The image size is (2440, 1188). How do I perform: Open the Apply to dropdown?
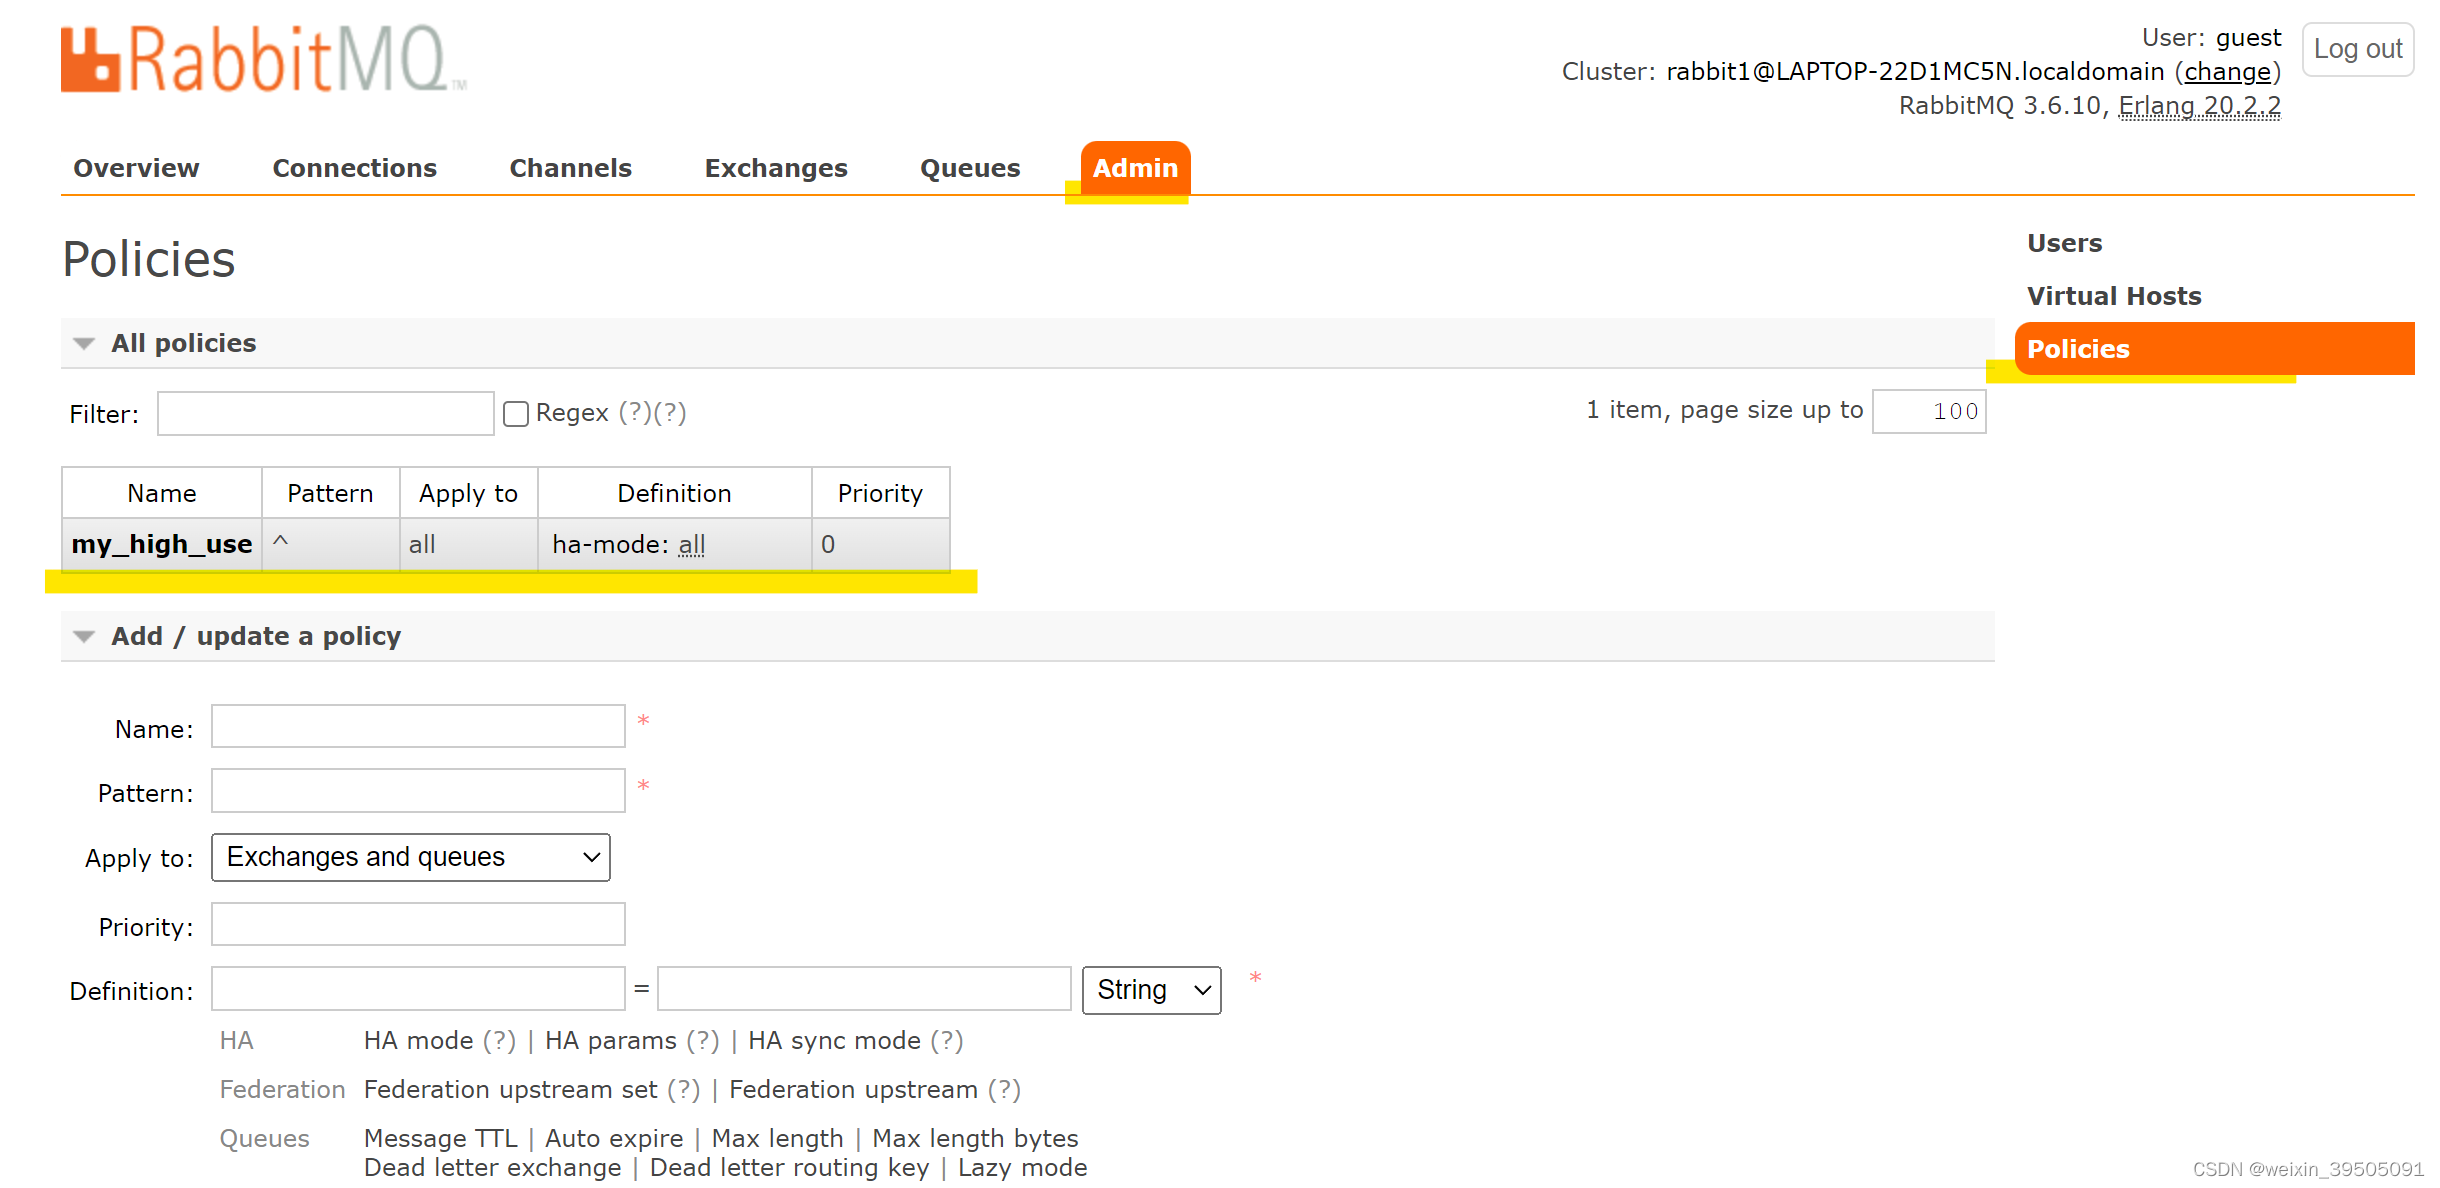(x=410, y=858)
